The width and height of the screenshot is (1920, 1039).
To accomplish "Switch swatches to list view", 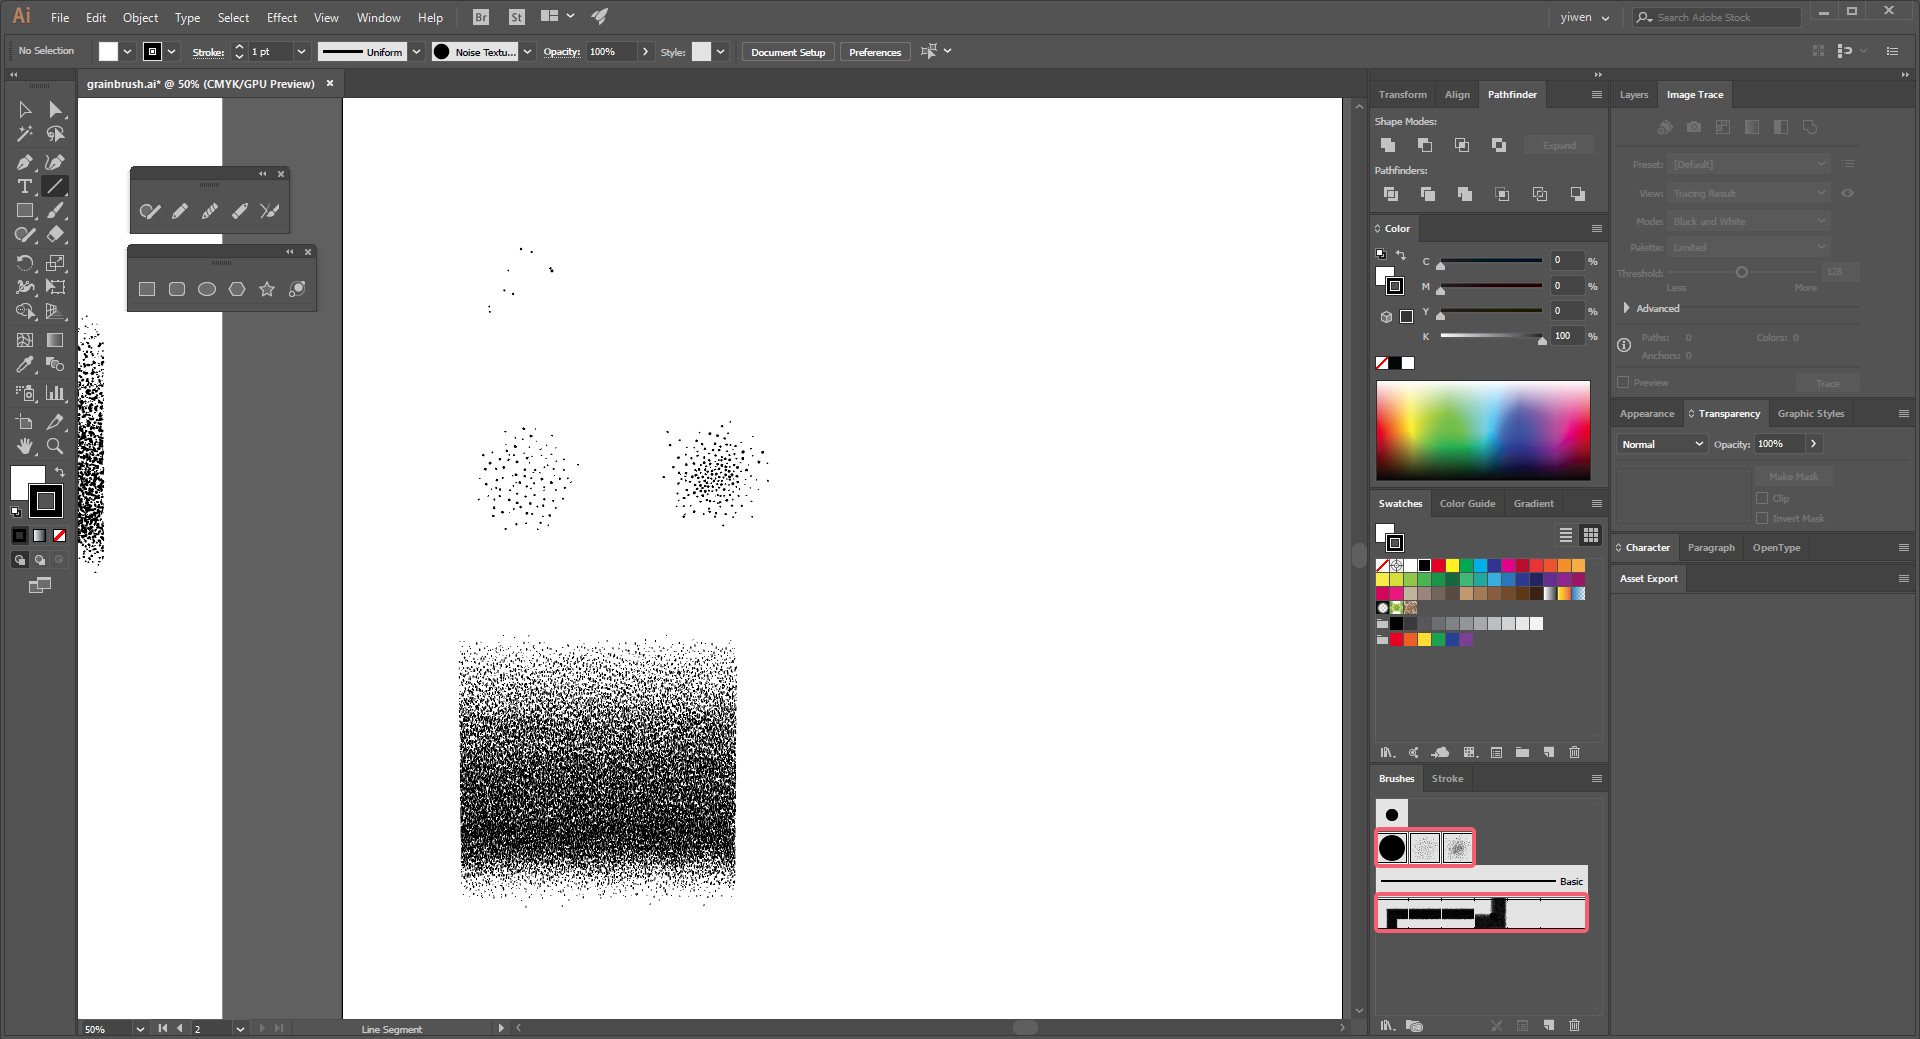I will point(1566,535).
